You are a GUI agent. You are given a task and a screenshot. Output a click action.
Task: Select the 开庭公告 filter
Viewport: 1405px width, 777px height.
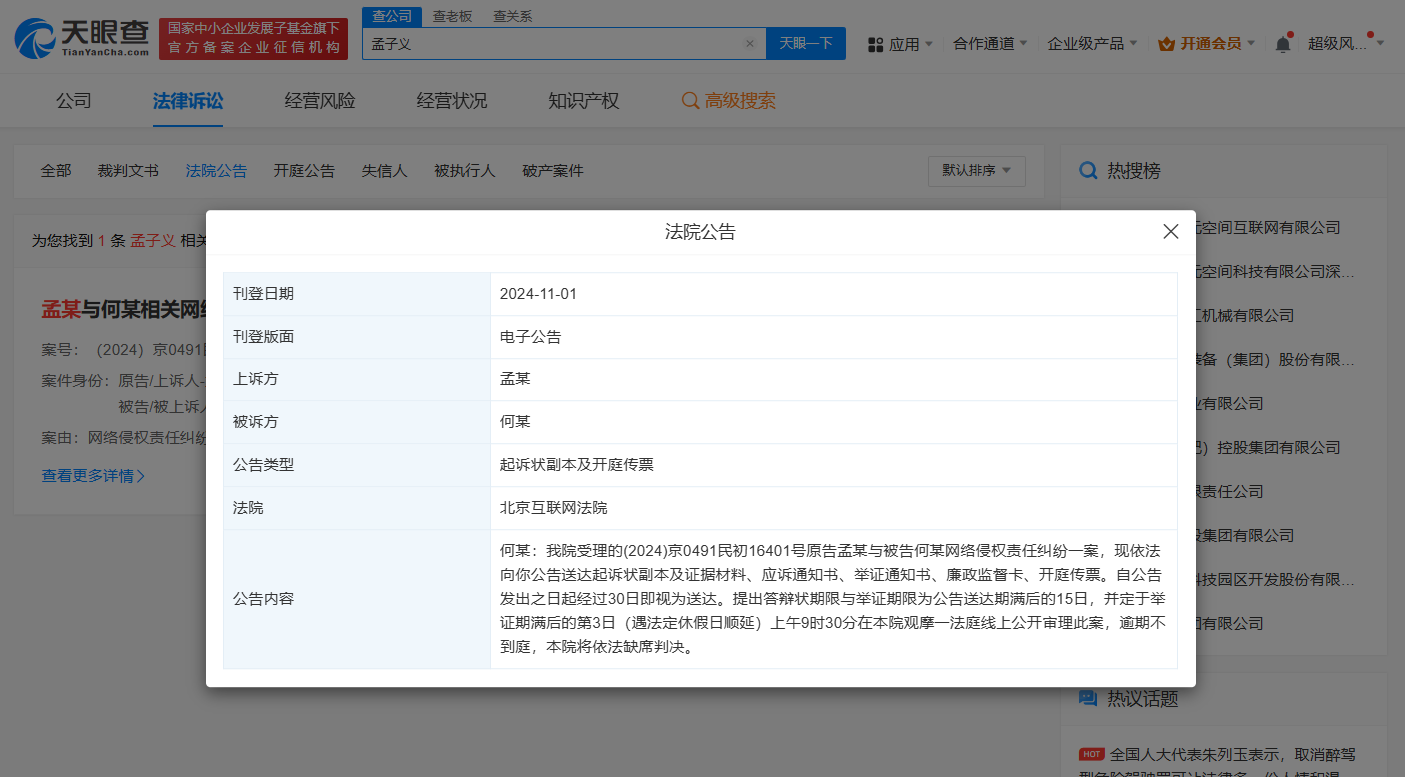point(304,171)
